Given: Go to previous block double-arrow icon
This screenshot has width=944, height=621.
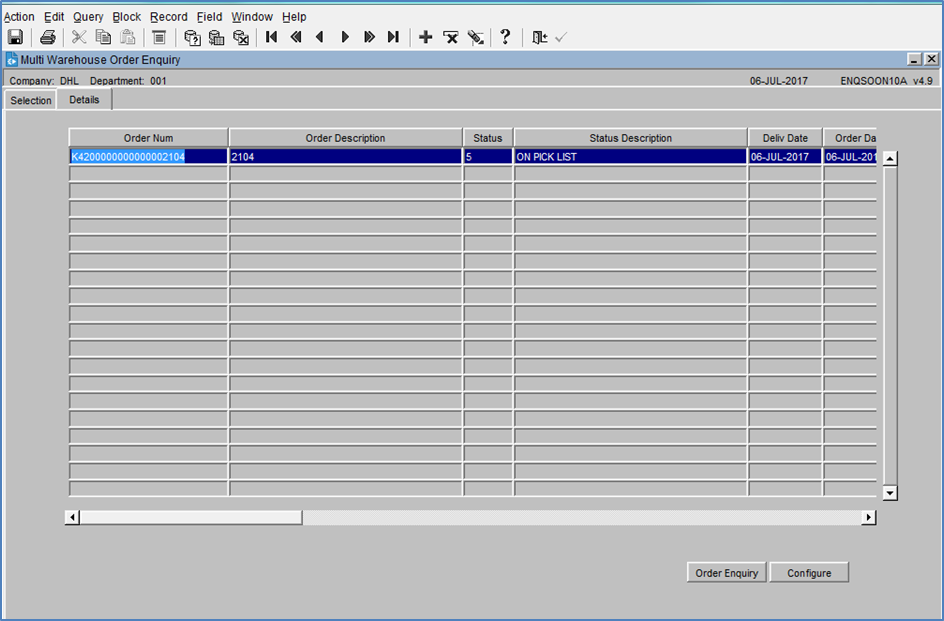Looking at the screenshot, I should pyautogui.click(x=296, y=37).
